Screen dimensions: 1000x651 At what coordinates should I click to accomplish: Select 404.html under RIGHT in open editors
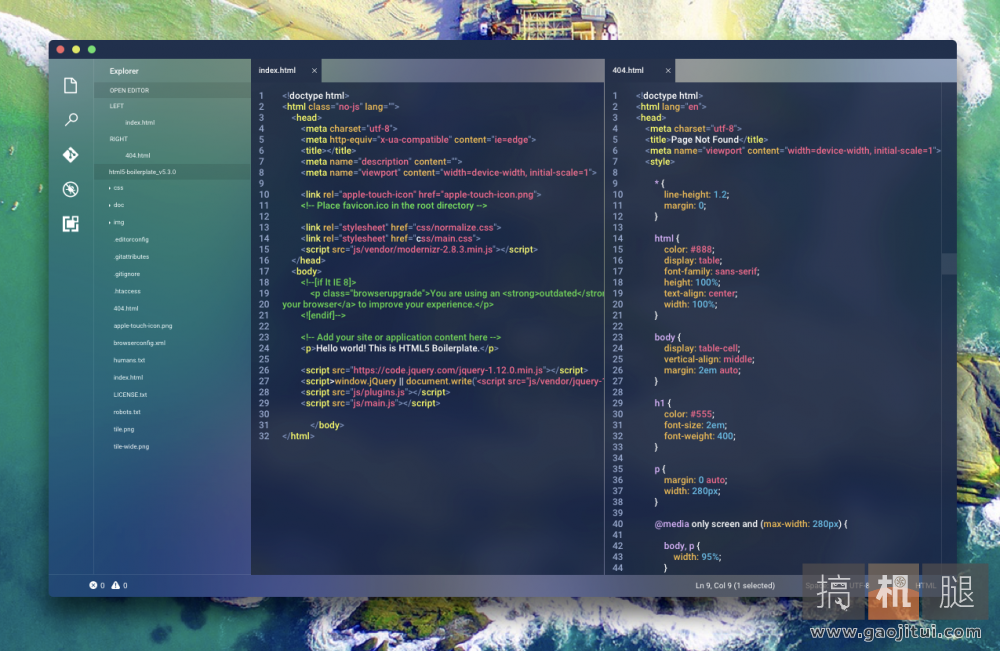point(138,156)
